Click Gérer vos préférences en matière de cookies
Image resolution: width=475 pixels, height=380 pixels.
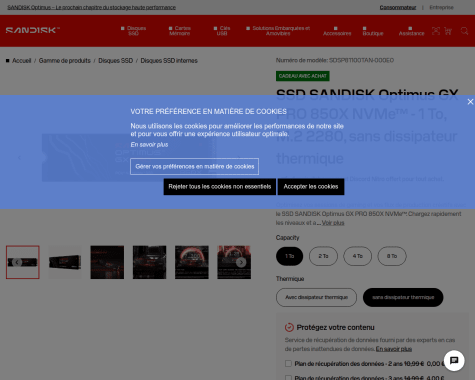coord(195,166)
